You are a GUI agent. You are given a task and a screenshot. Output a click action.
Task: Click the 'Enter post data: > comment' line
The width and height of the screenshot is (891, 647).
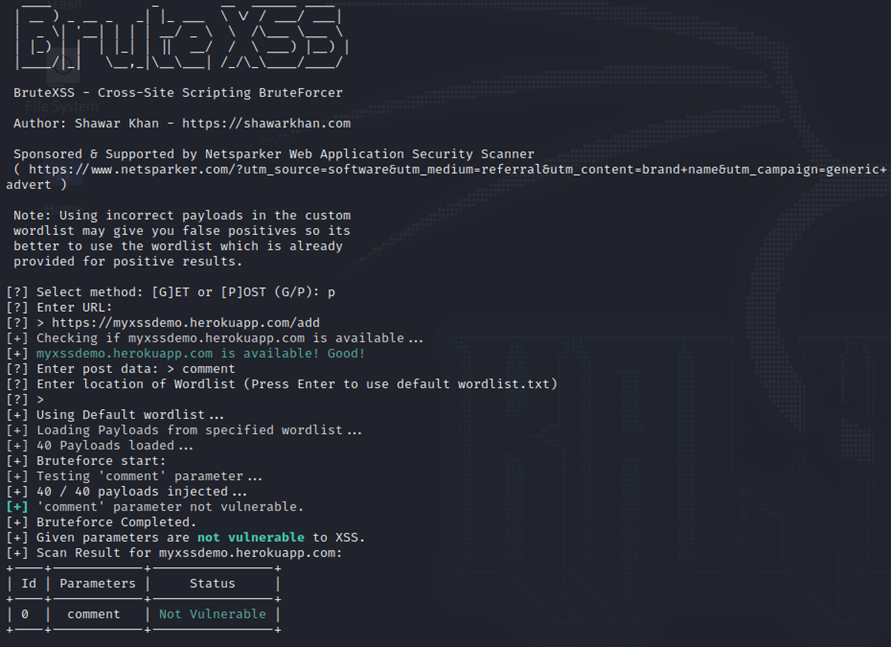coord(120,369)
